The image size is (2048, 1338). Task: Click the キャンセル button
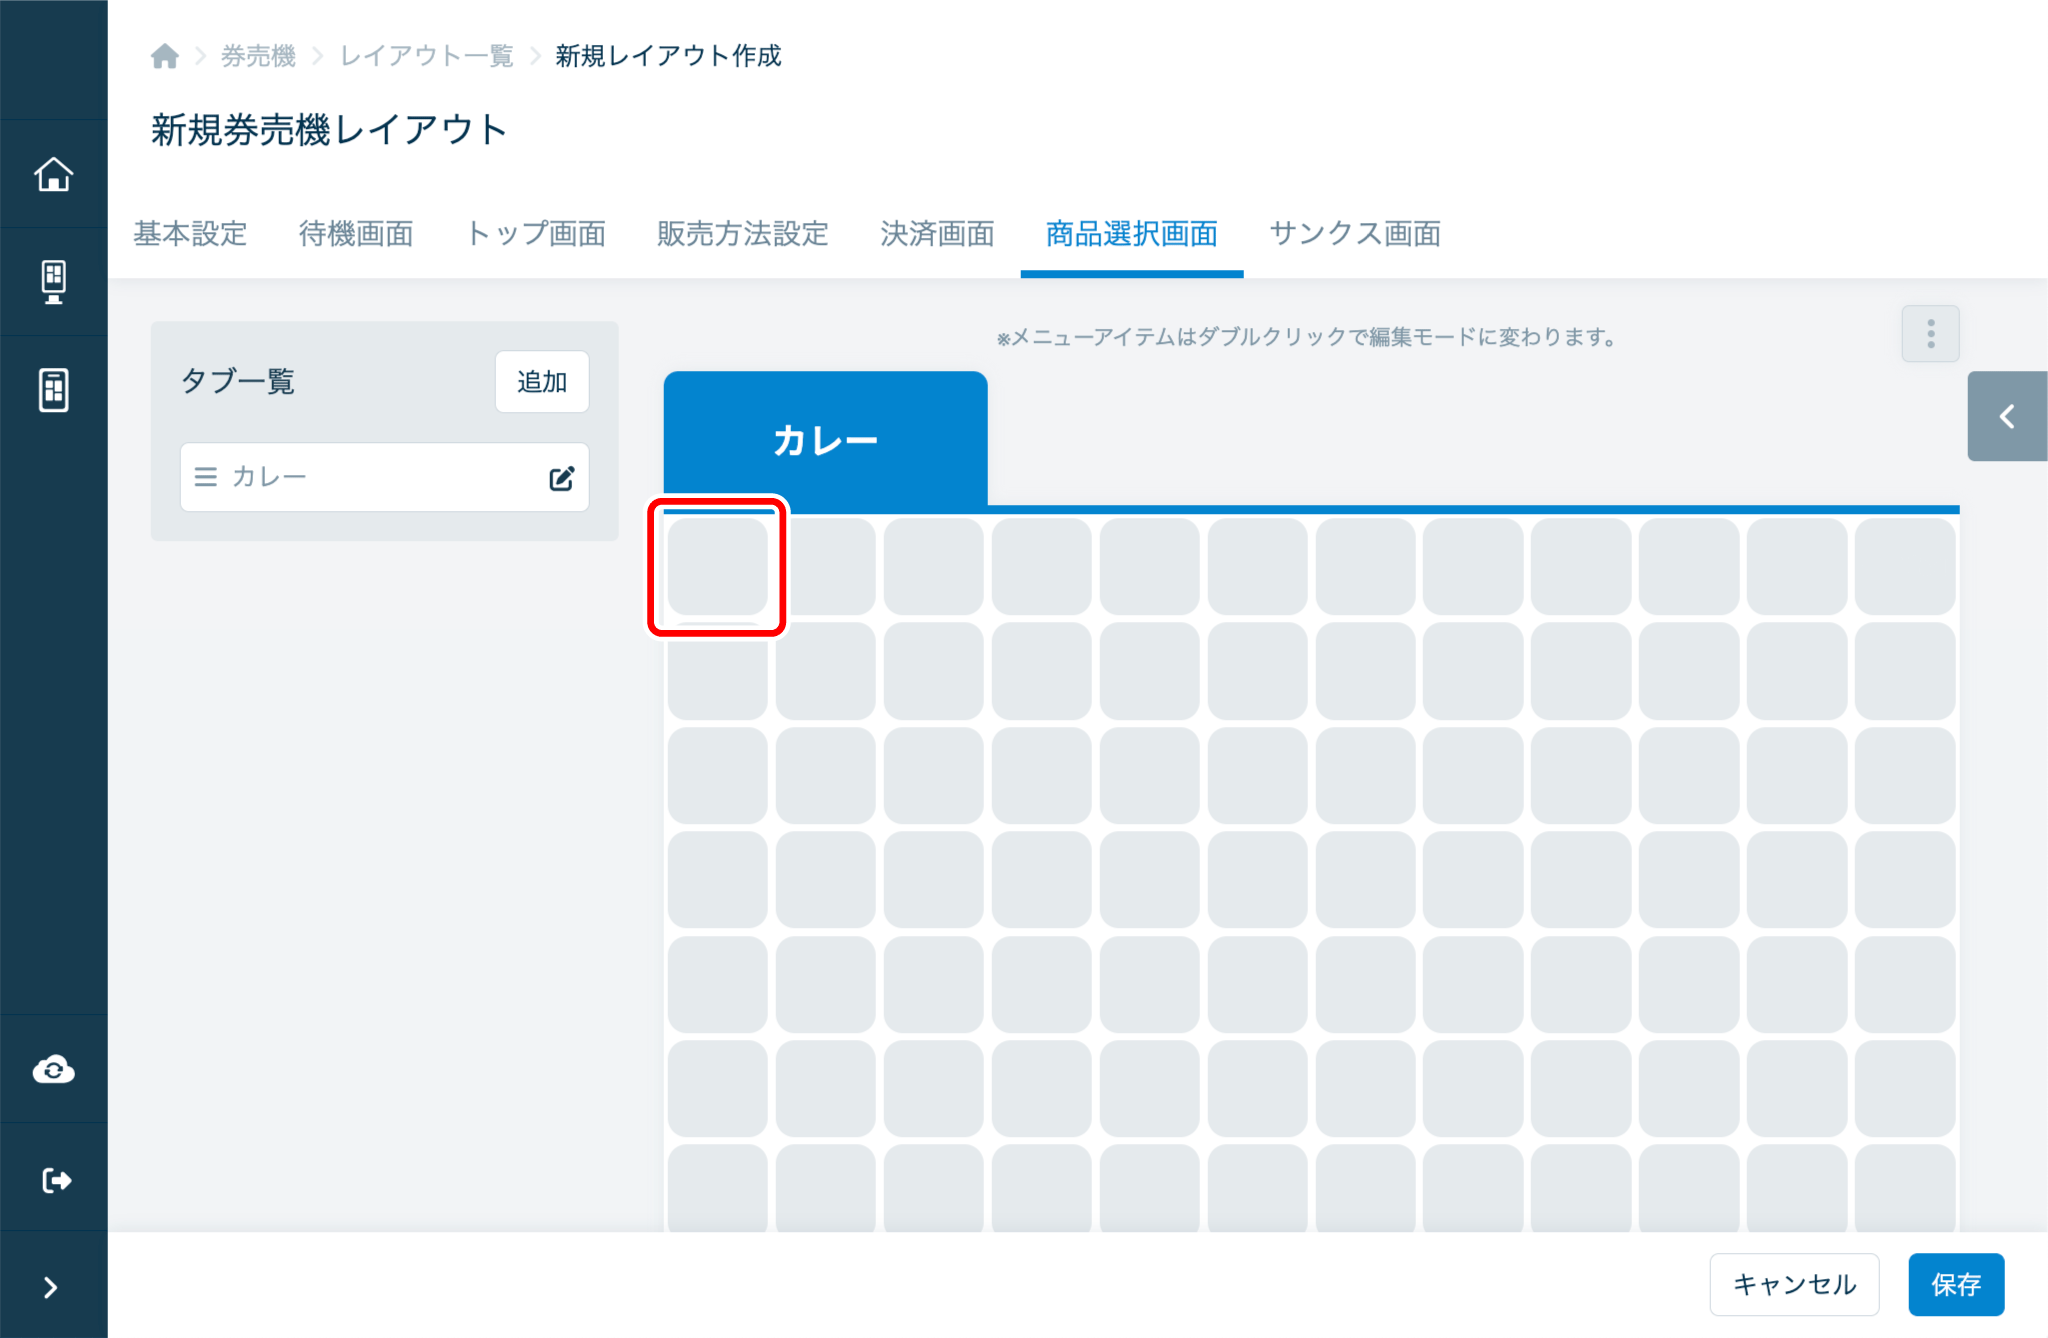[x=1794, y=1284]
